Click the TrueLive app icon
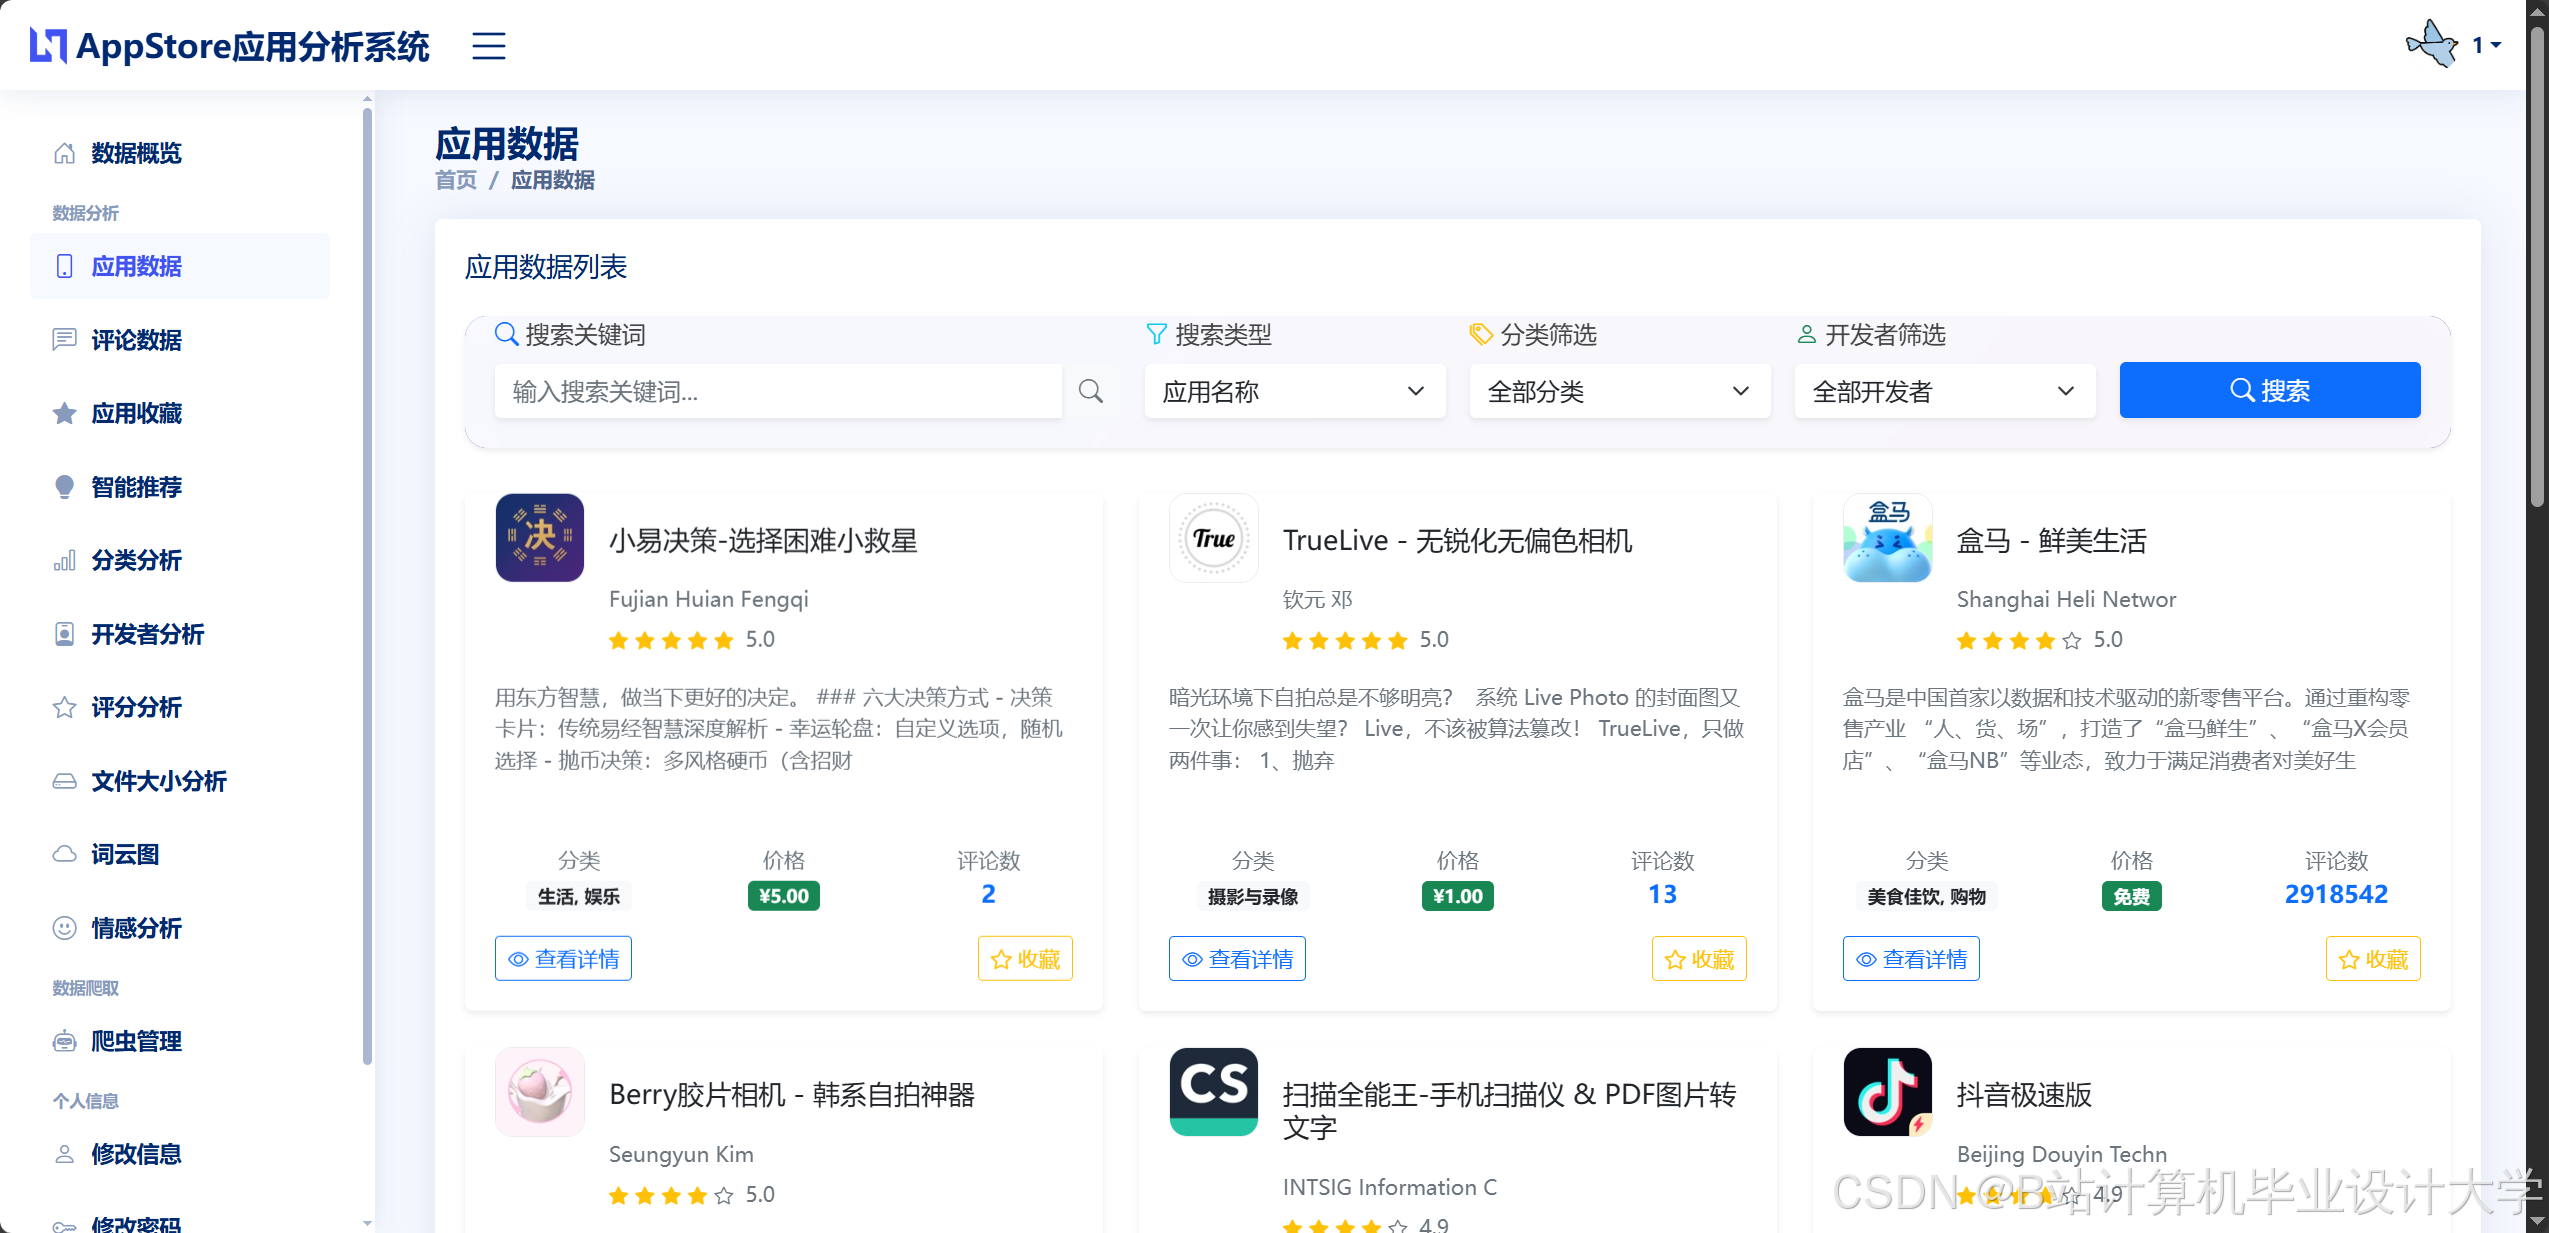This screenshot has height=1233, width=2549. 1213,538
